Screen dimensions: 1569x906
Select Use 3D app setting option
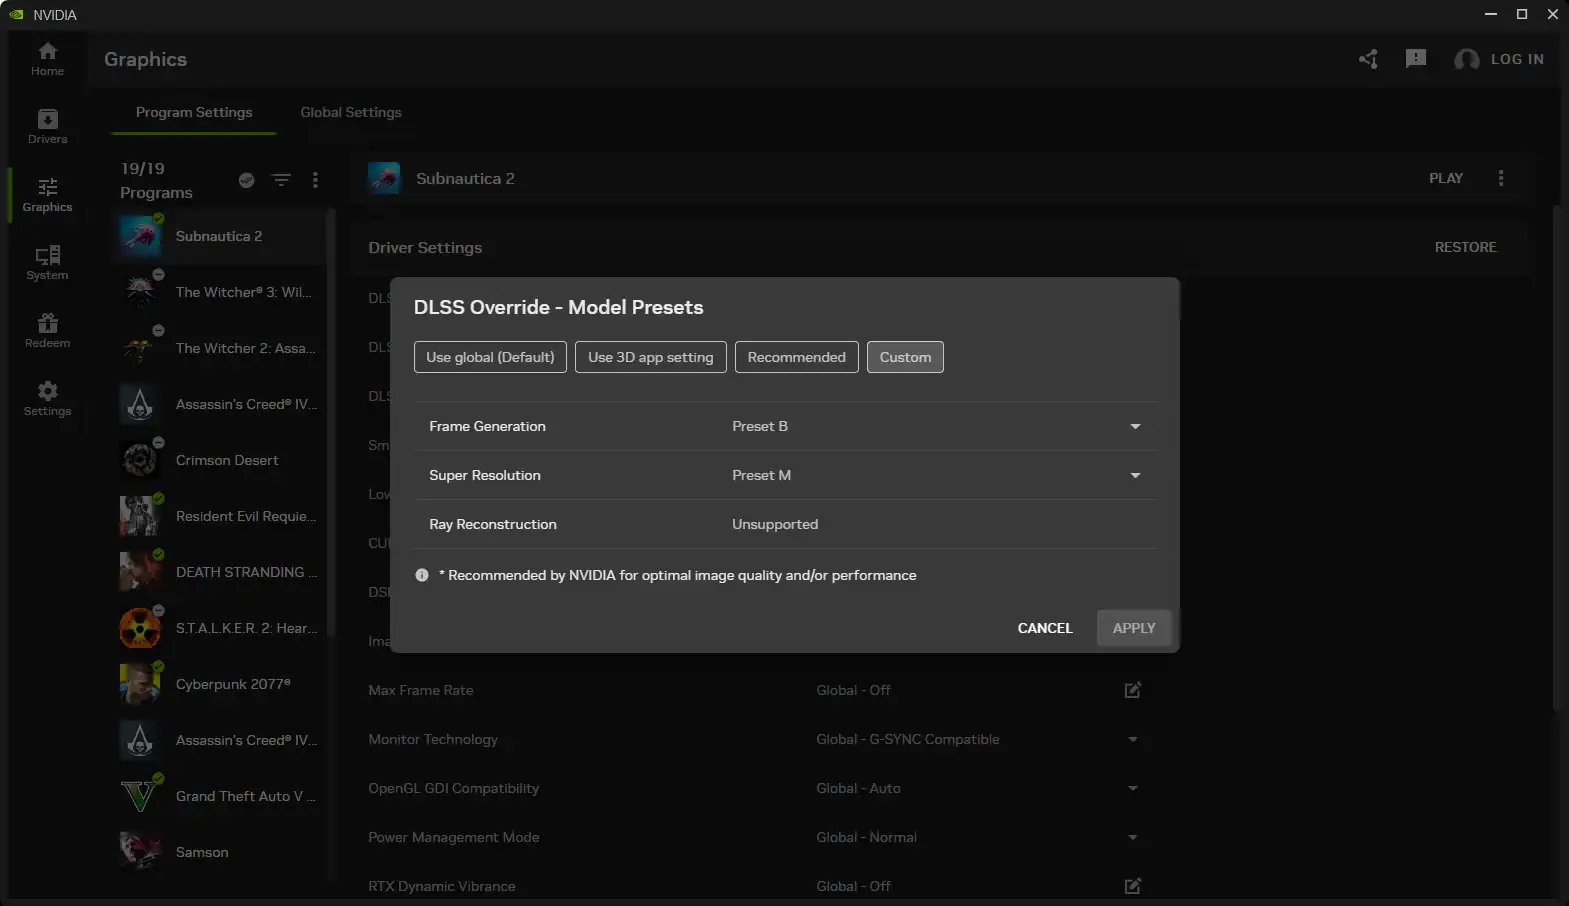650,357
